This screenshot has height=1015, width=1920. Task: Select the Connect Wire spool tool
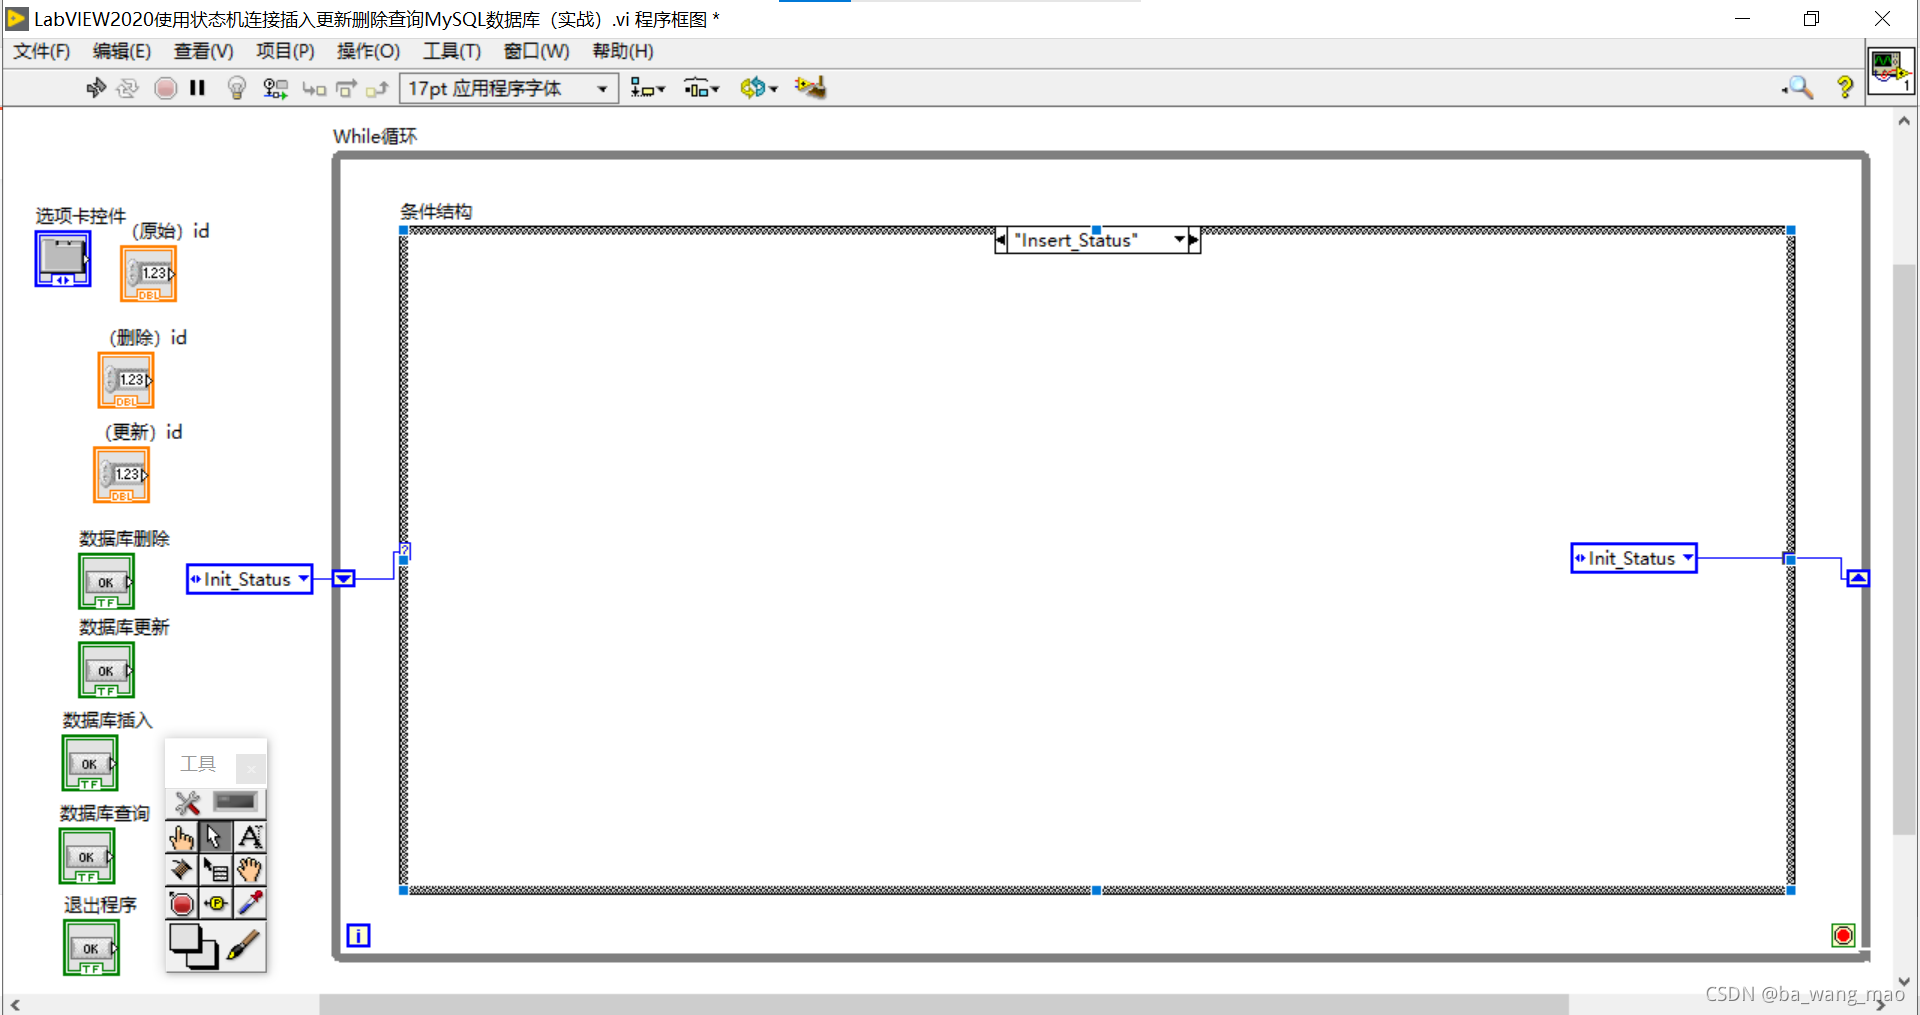[182, 870]
